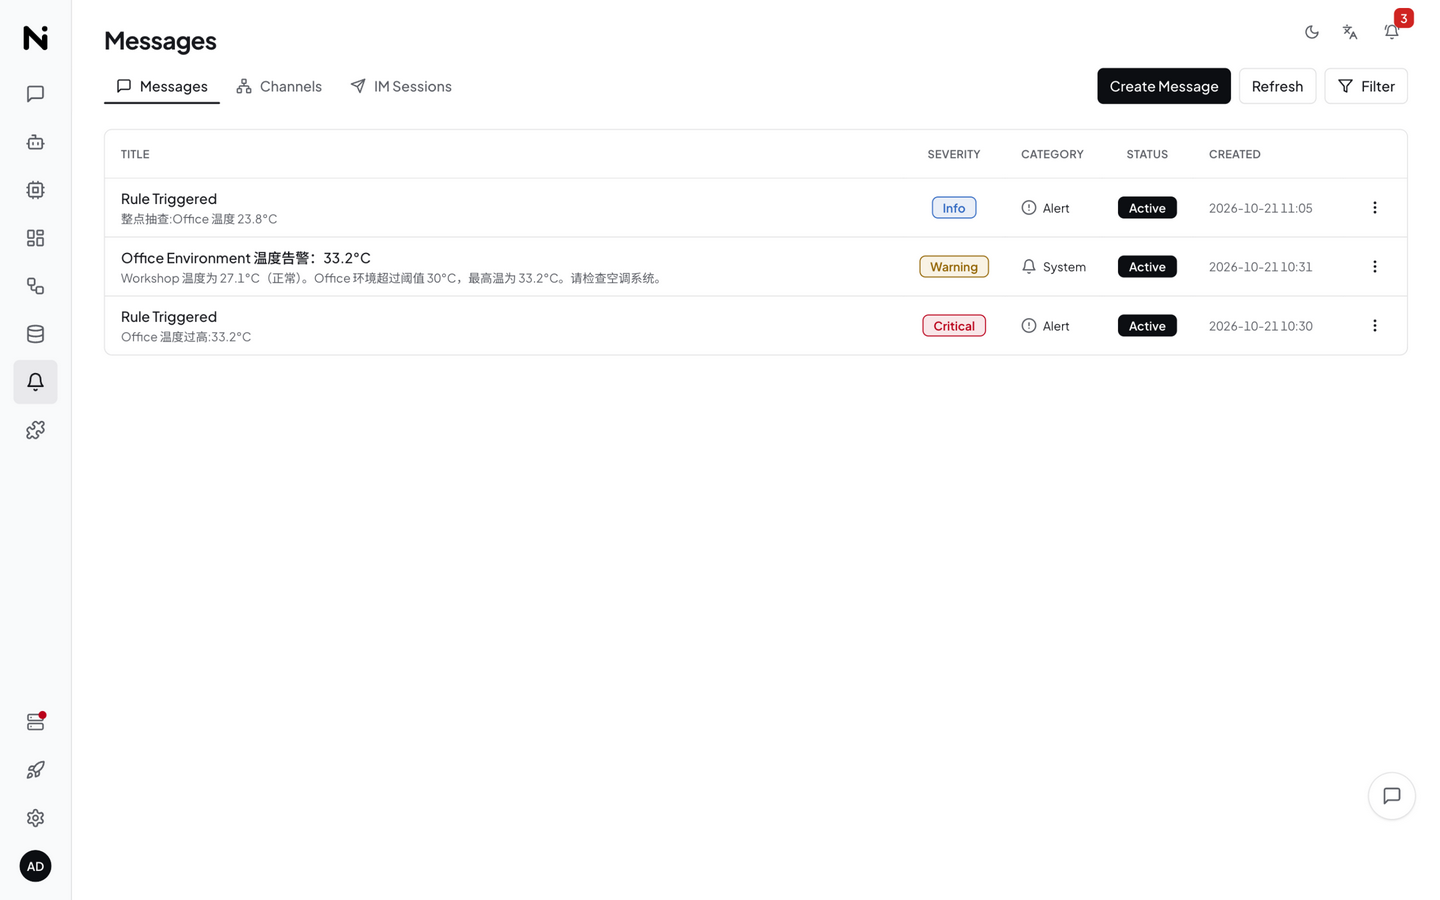Image resolution: width=1440 pixels, height=900 pixels.
Task: Open the floating chat bubble button
Action: tap(1392, 796)
